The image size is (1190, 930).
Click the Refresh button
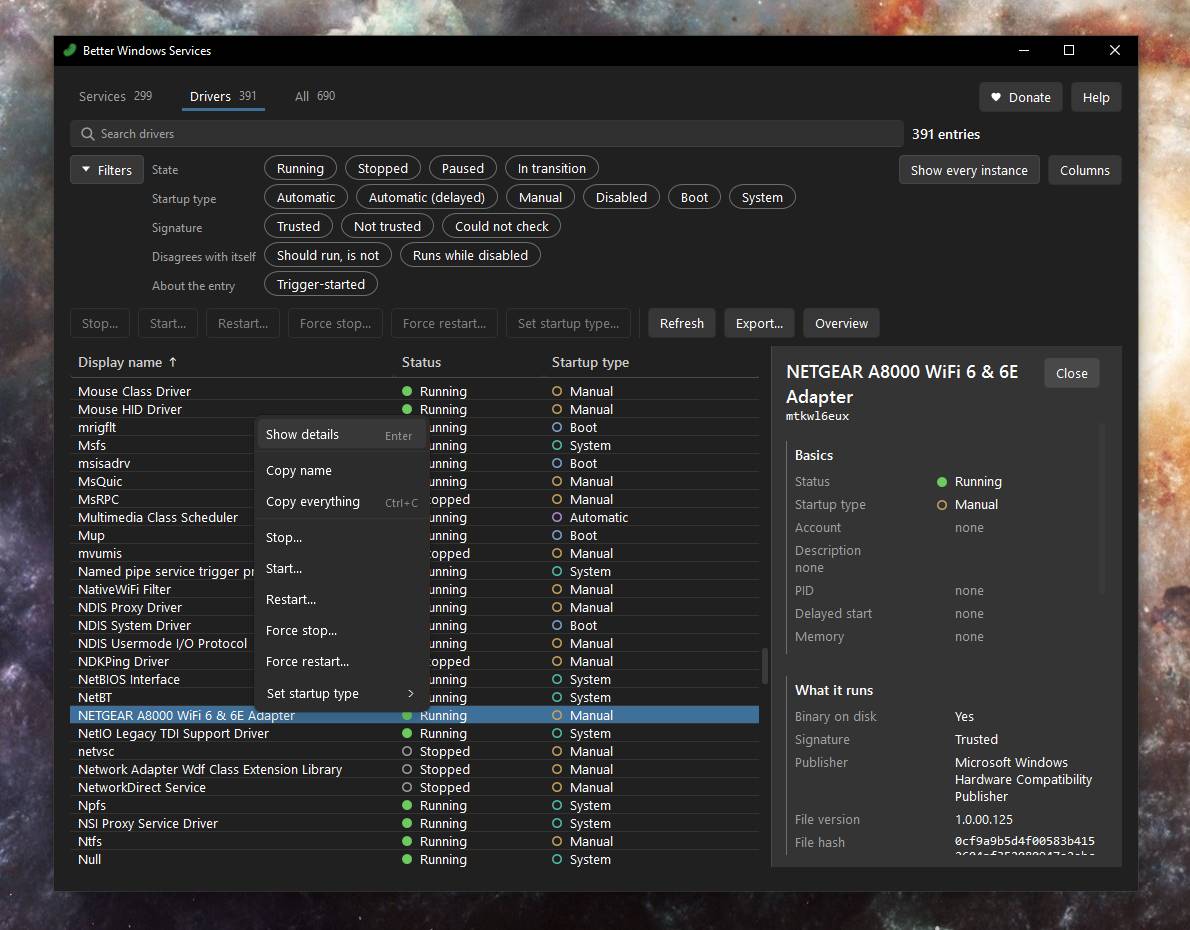tap(682, 323)
